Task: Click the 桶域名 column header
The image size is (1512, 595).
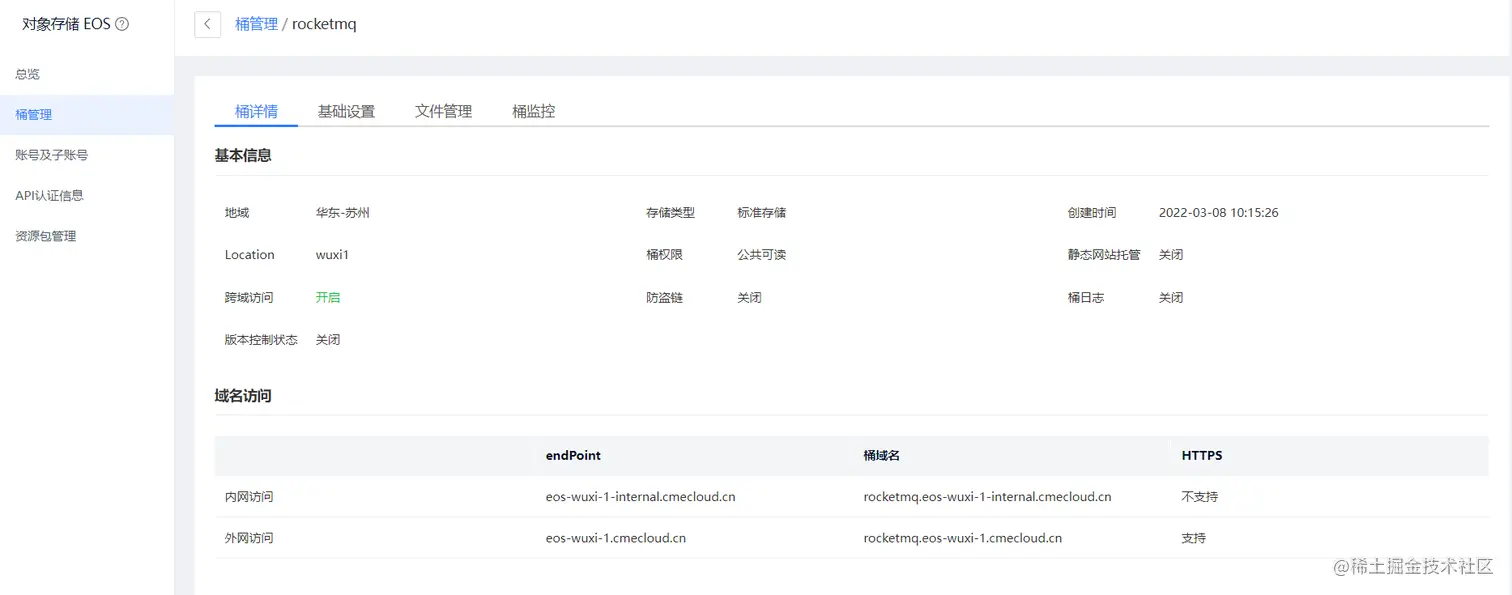Action: coord(882,455)
